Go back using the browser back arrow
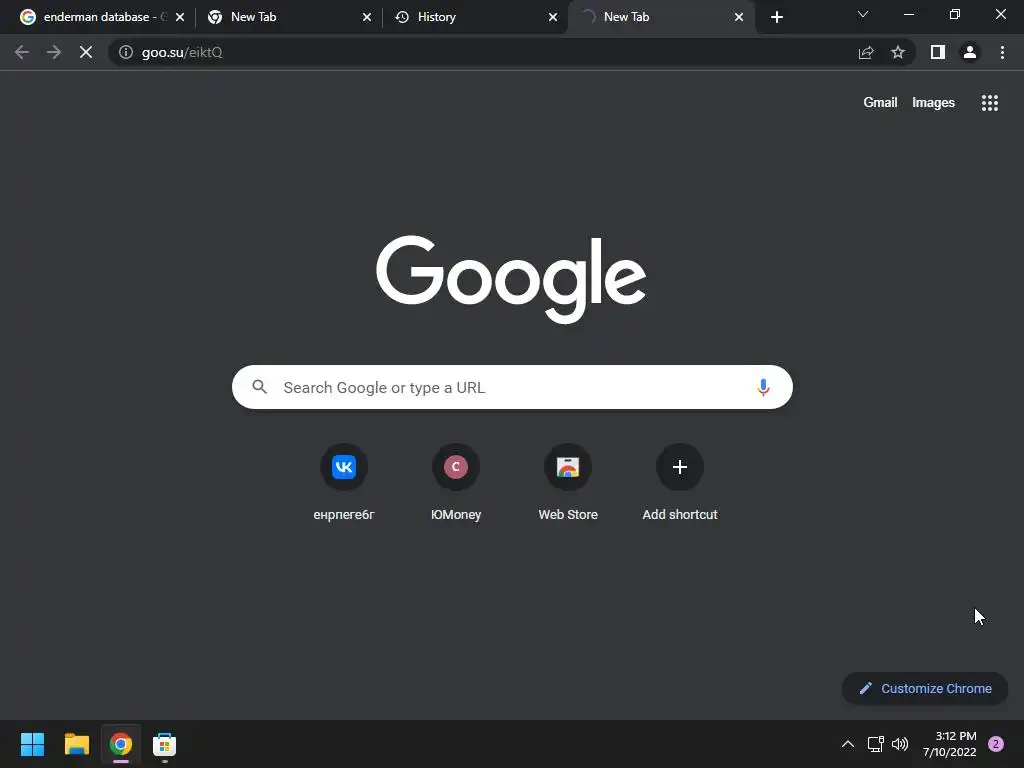This screenshot has height=768, width=1024. pyautogui.click(x=22, y=52)
